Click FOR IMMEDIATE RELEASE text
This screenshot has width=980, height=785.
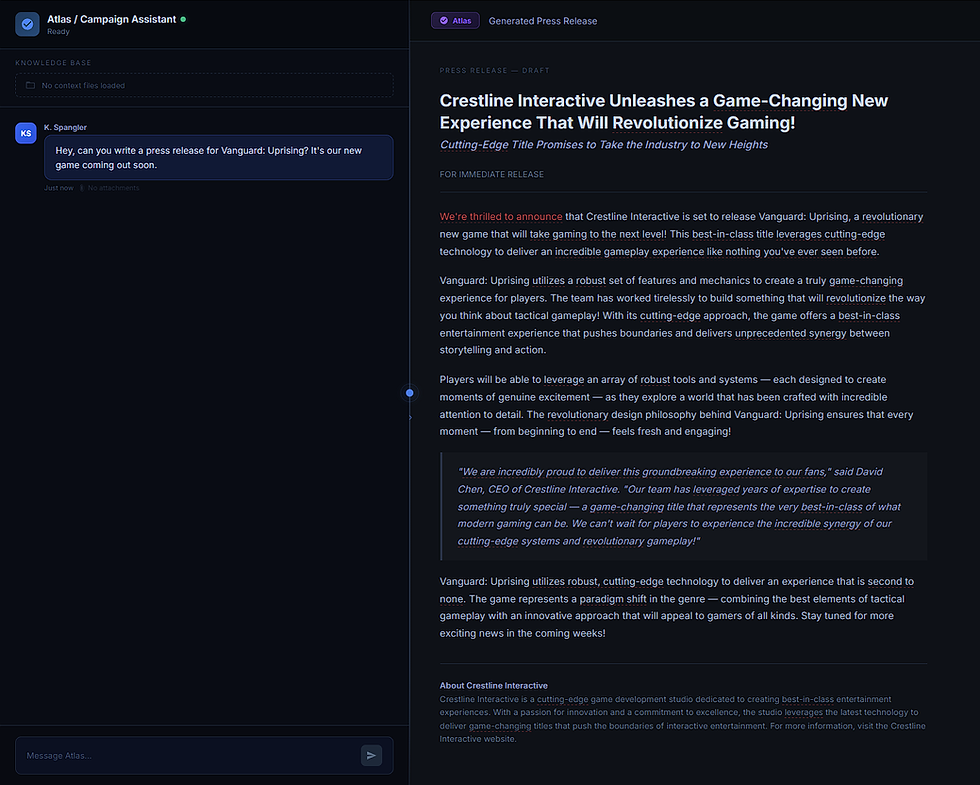[x=491, y=174]
